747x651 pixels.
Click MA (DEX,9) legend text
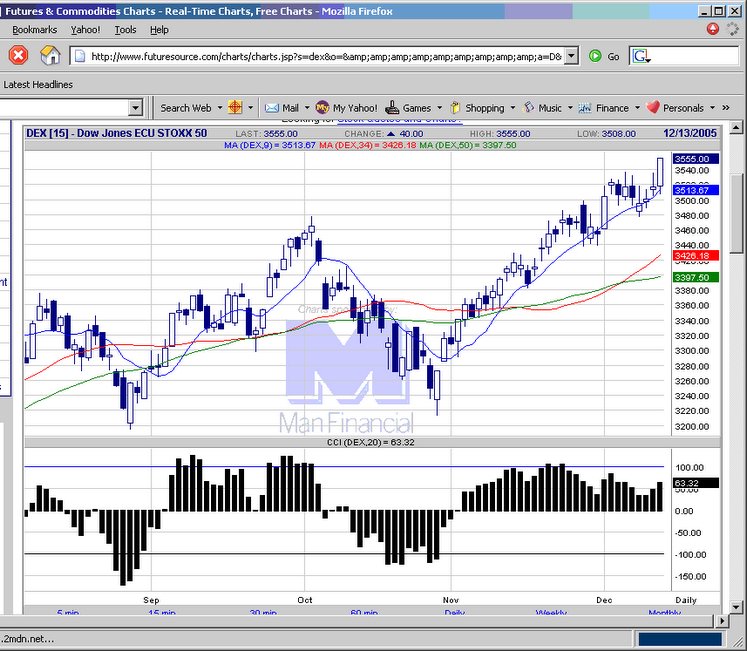(x=270, y=145)
